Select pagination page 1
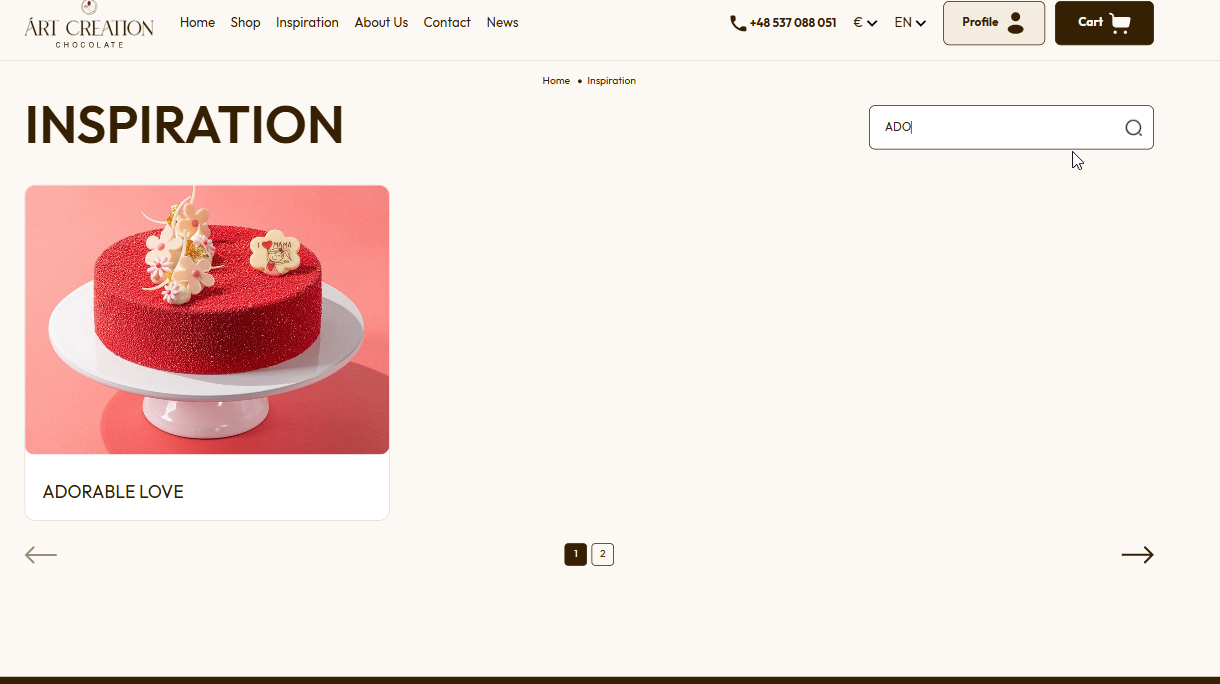 (x=575, y=555)
